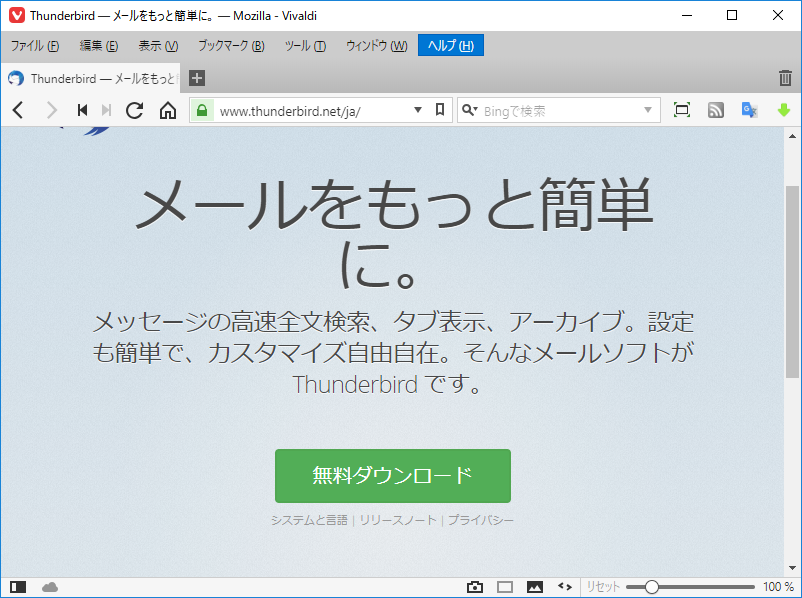Open the RSS feed reader icon
802x598 pixels.
click(x=715, y=110)
